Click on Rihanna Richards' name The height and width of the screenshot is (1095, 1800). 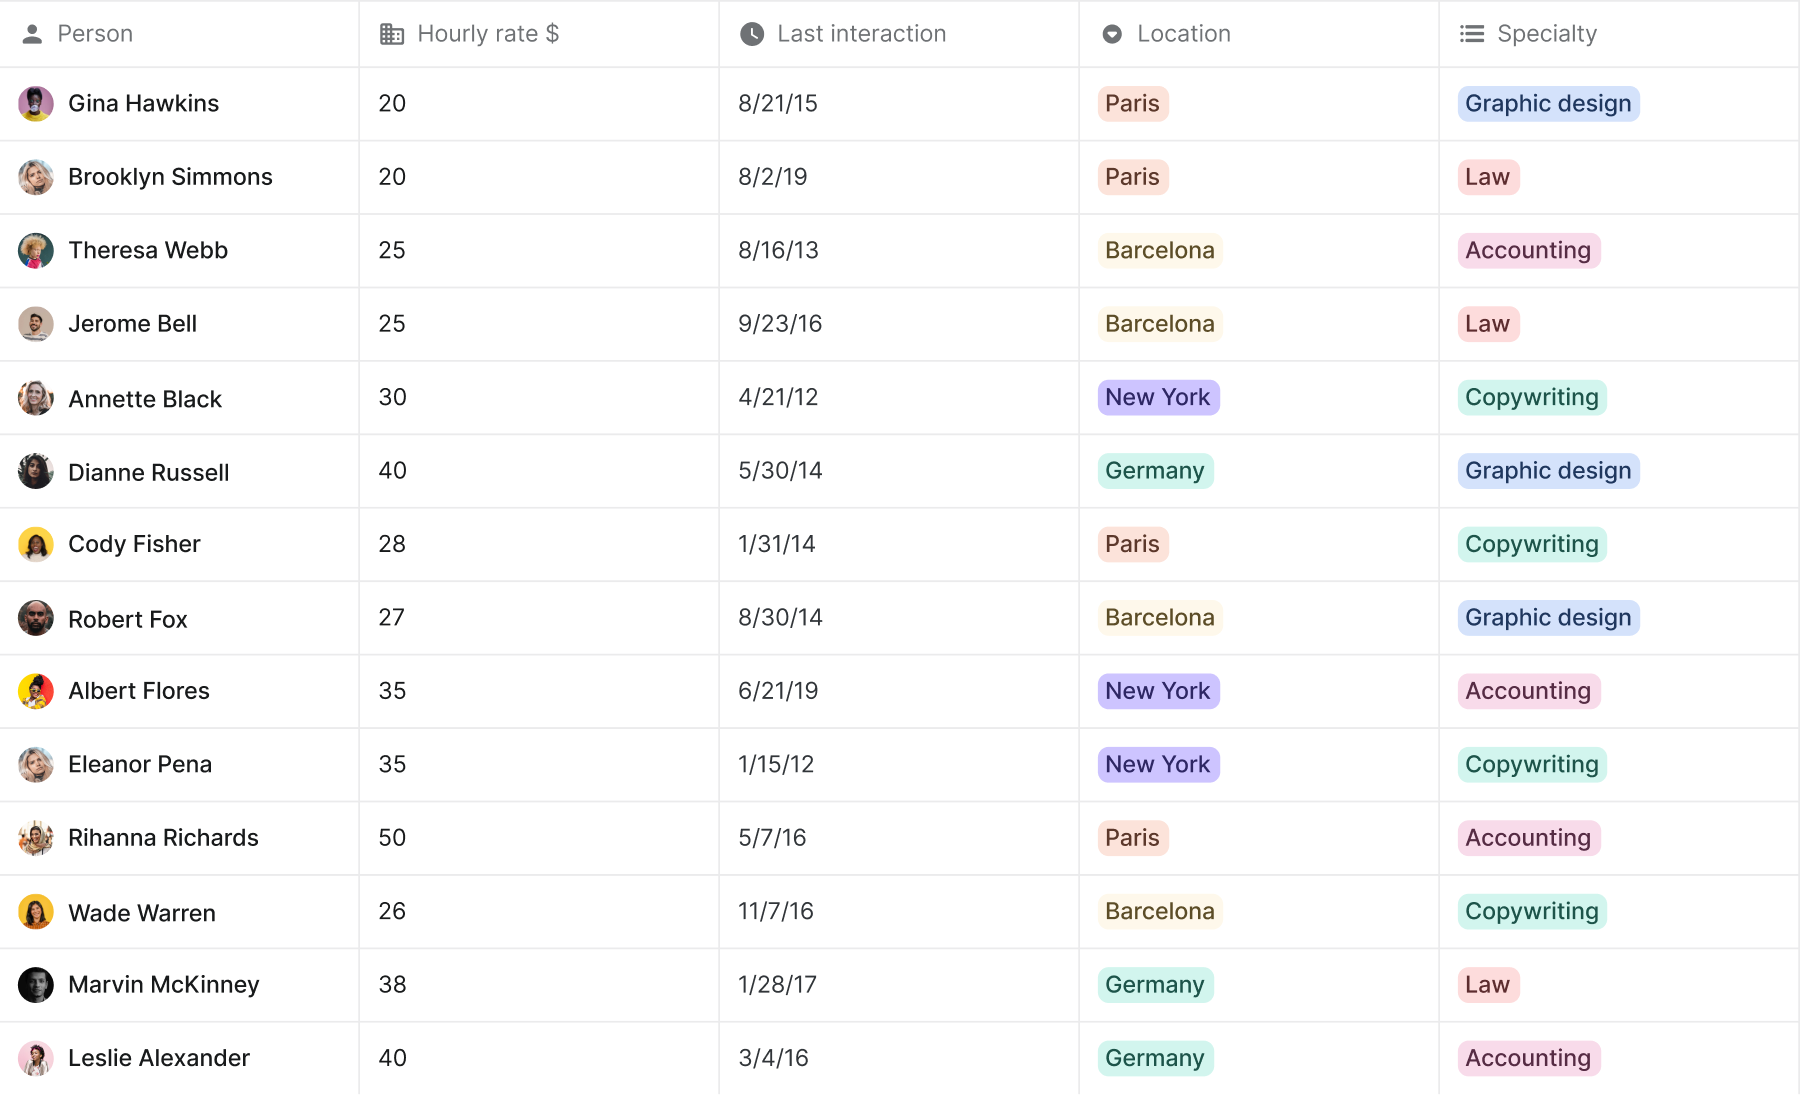pyautogui.click(x=163, y=838)
